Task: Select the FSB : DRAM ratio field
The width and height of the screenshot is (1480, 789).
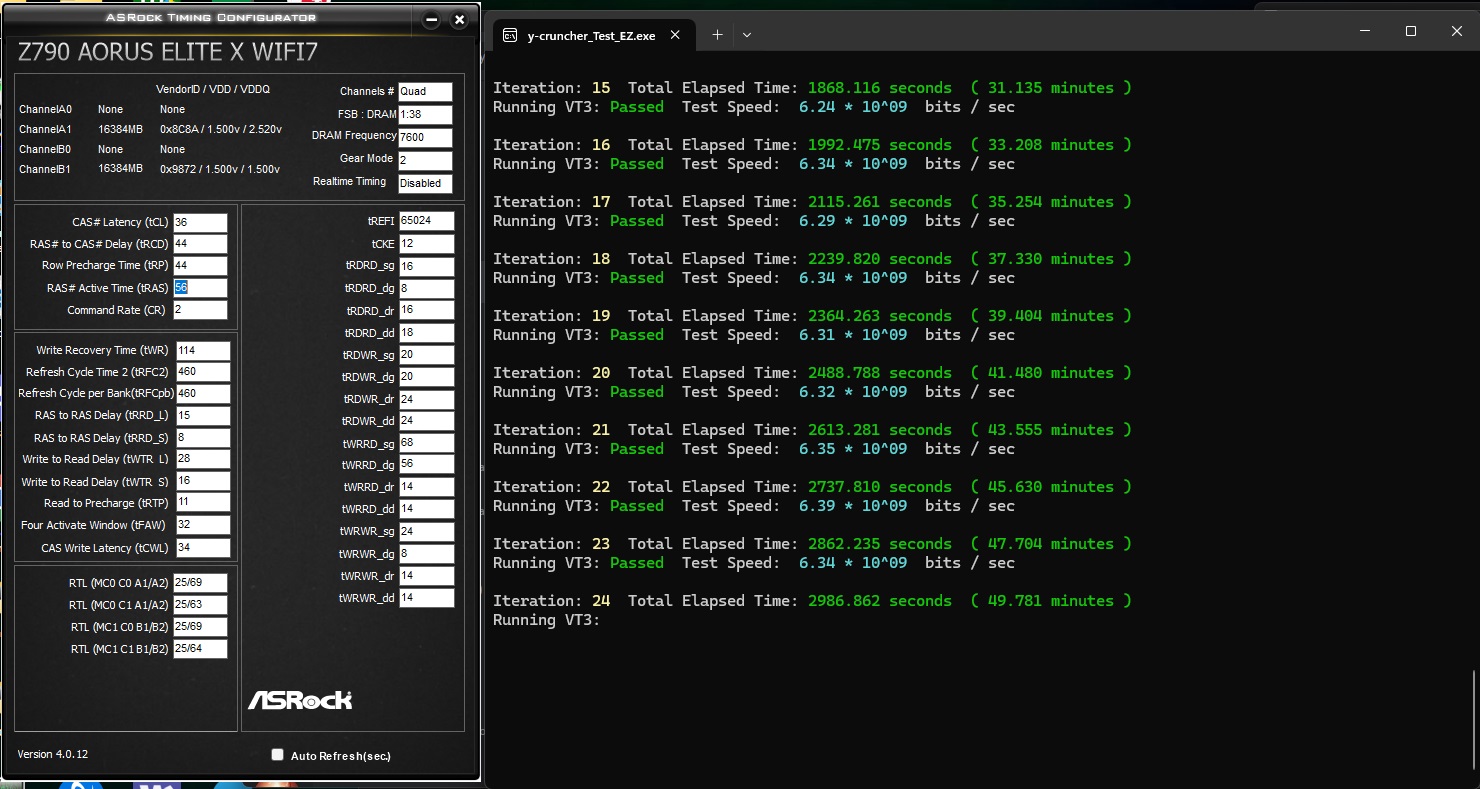Action: 425,114
